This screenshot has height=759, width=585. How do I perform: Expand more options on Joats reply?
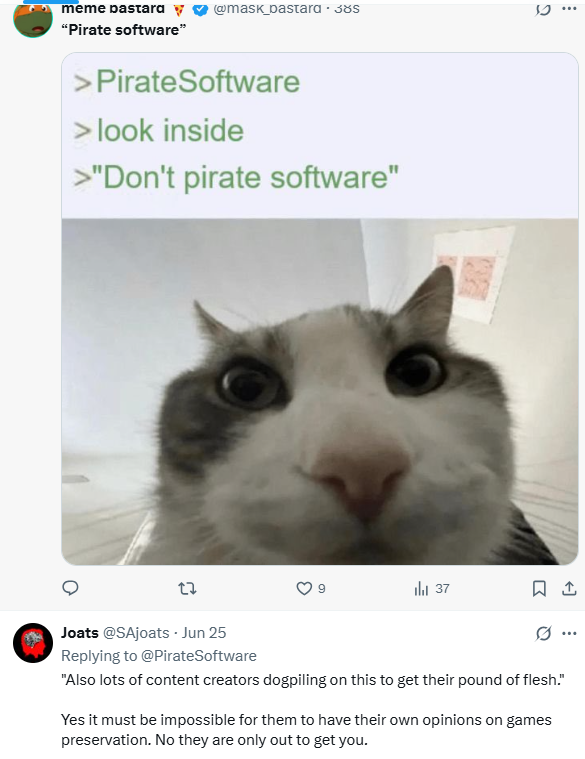pos(569,633)
